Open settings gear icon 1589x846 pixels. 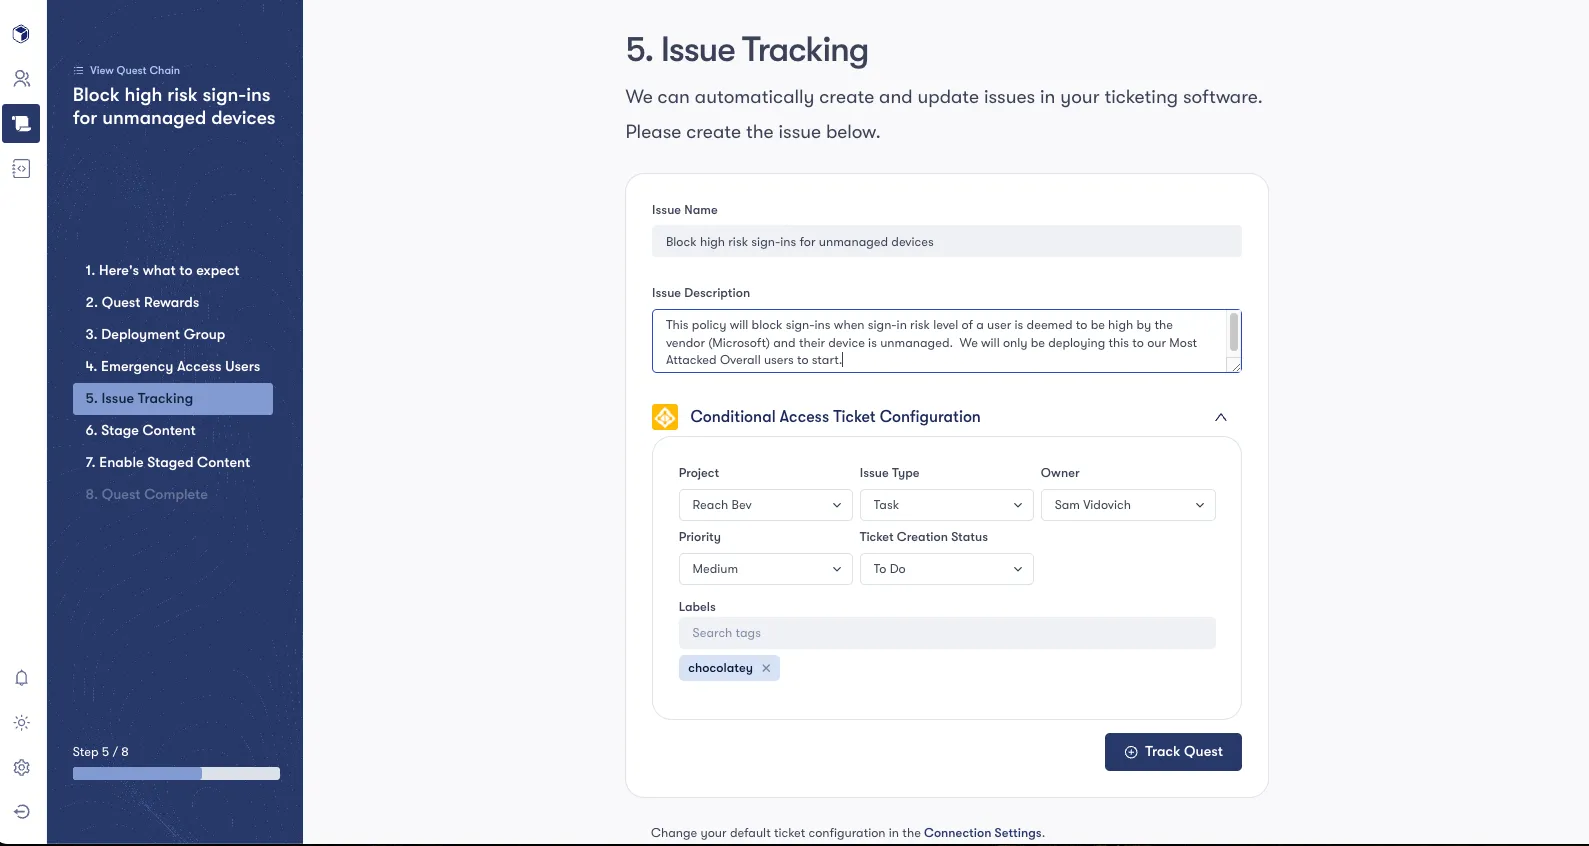21,767
